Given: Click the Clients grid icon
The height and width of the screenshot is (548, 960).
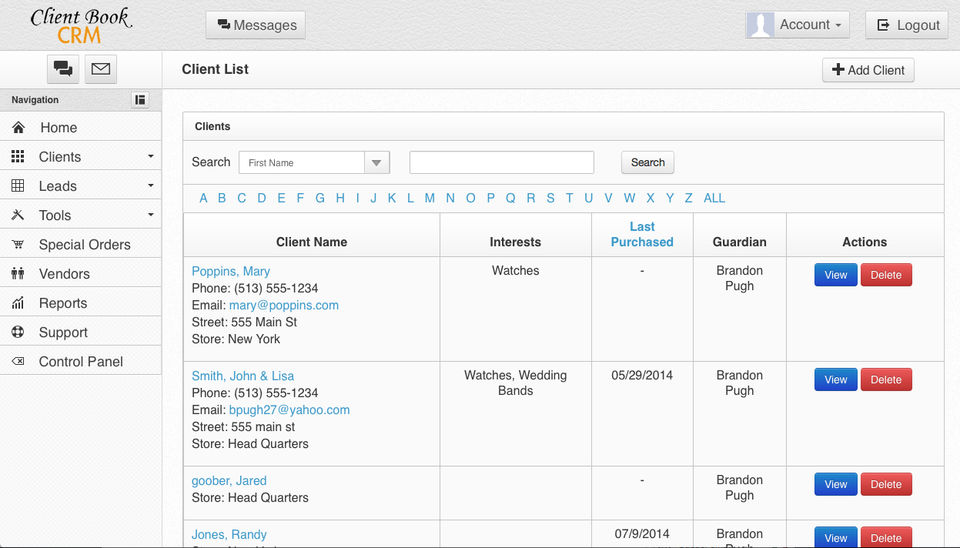Looking at the screenshot, I should point(18,157).
